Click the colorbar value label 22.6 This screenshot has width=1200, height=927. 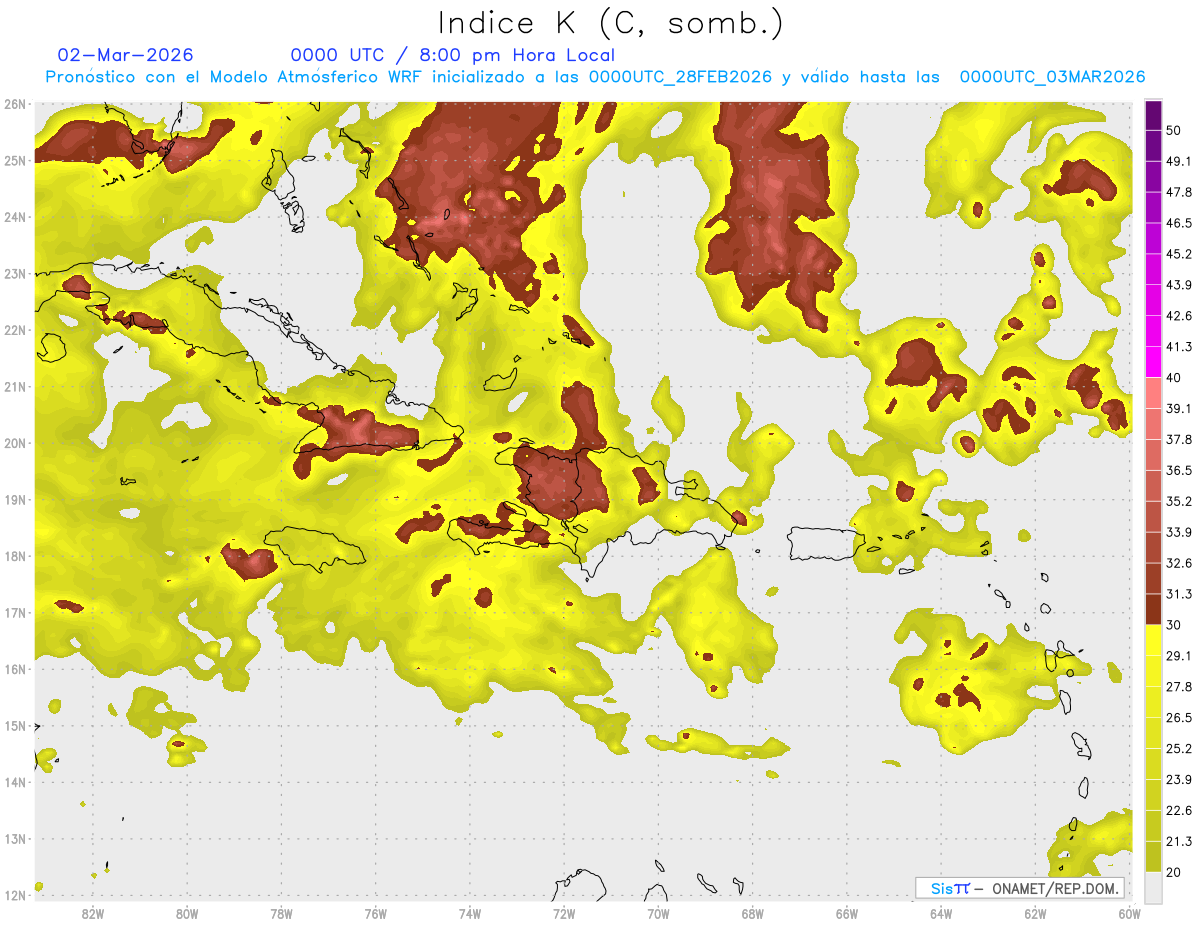1179,811
